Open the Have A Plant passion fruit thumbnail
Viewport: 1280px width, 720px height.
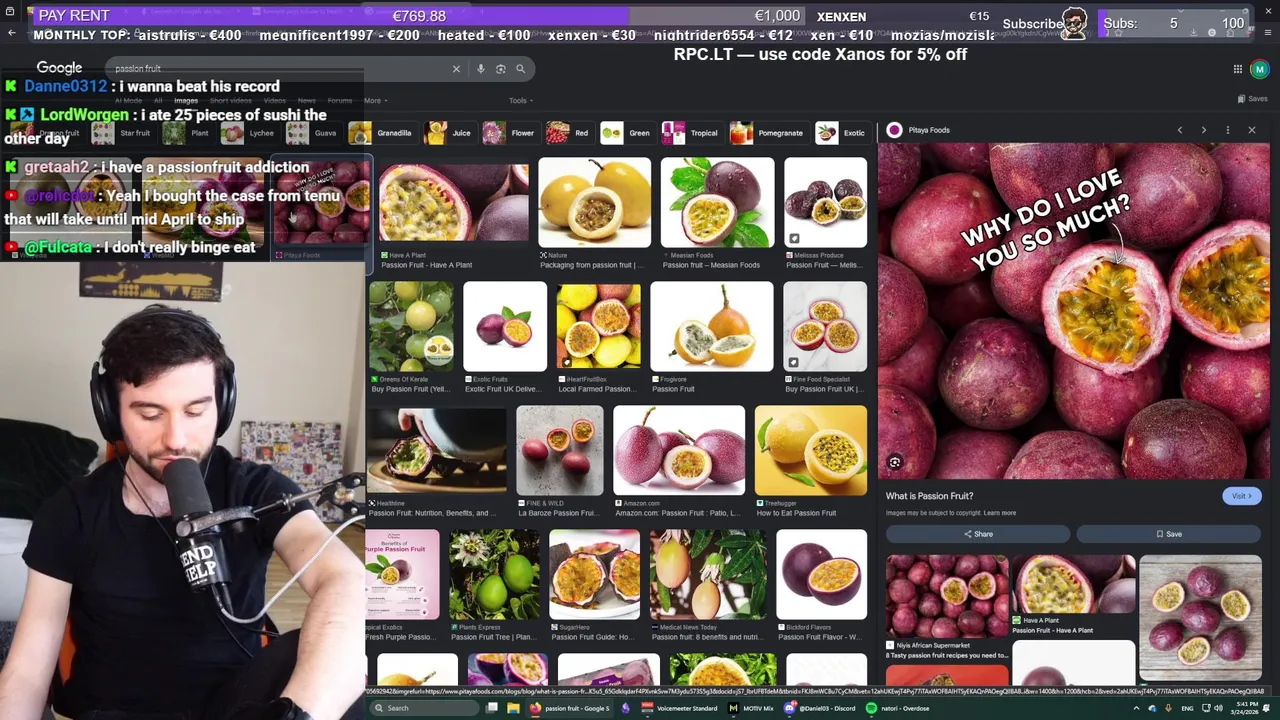453,203
